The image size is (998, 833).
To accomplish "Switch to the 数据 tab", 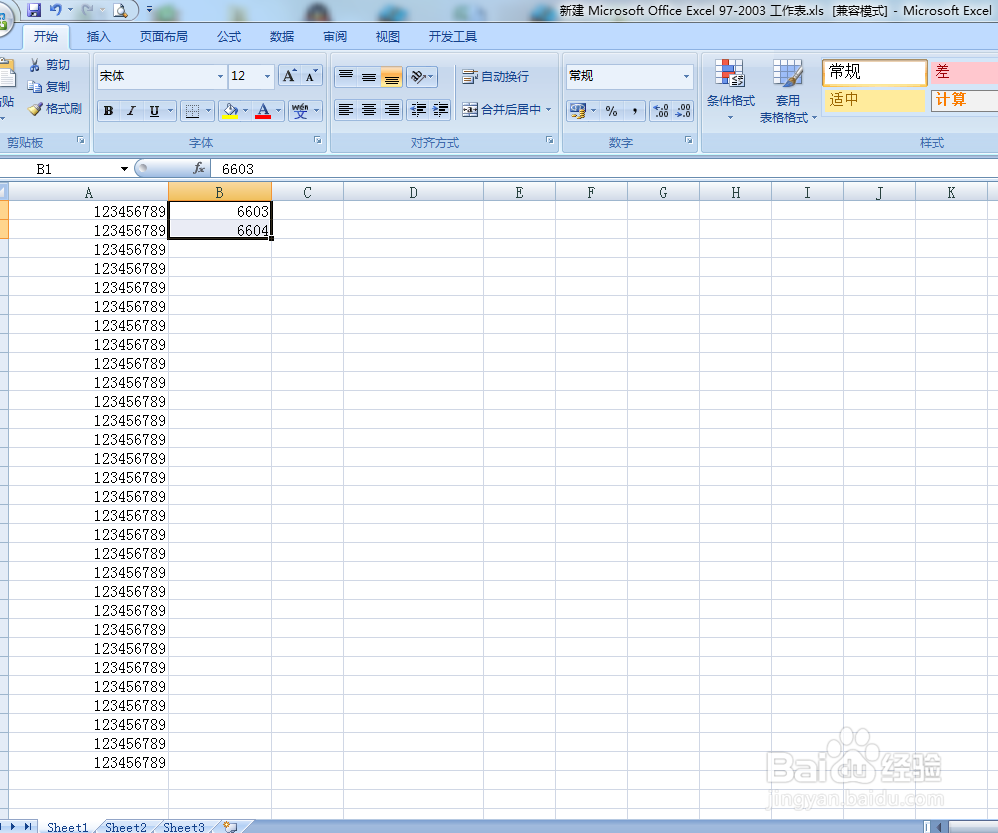I will point(282,37).
